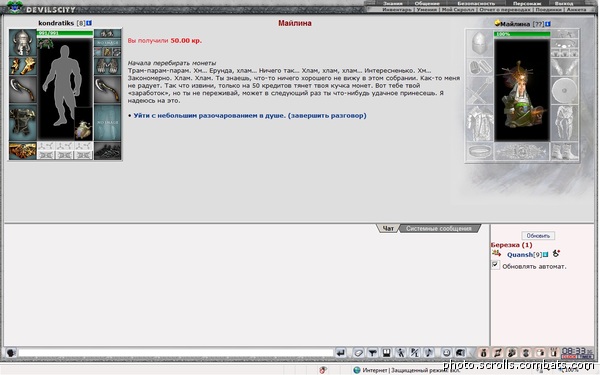Image resolution: width=600 pixels, height=375 pixels.
Task: Click kondratiks' gloves slot
Action: (108, 66)
